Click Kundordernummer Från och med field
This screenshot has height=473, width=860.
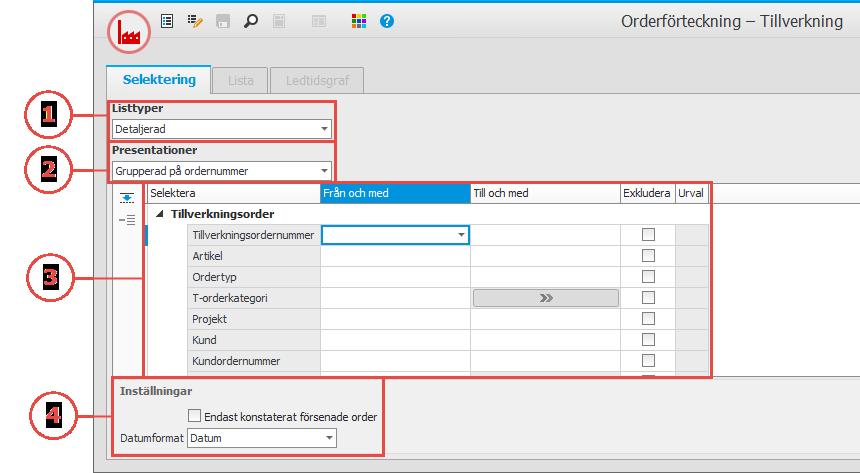click(395, 361)
